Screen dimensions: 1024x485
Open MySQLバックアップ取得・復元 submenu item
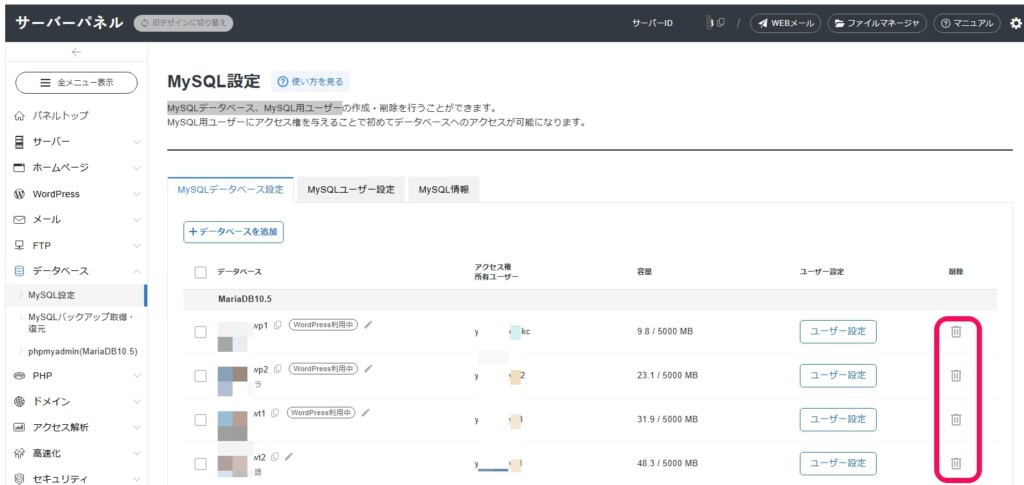80,323
